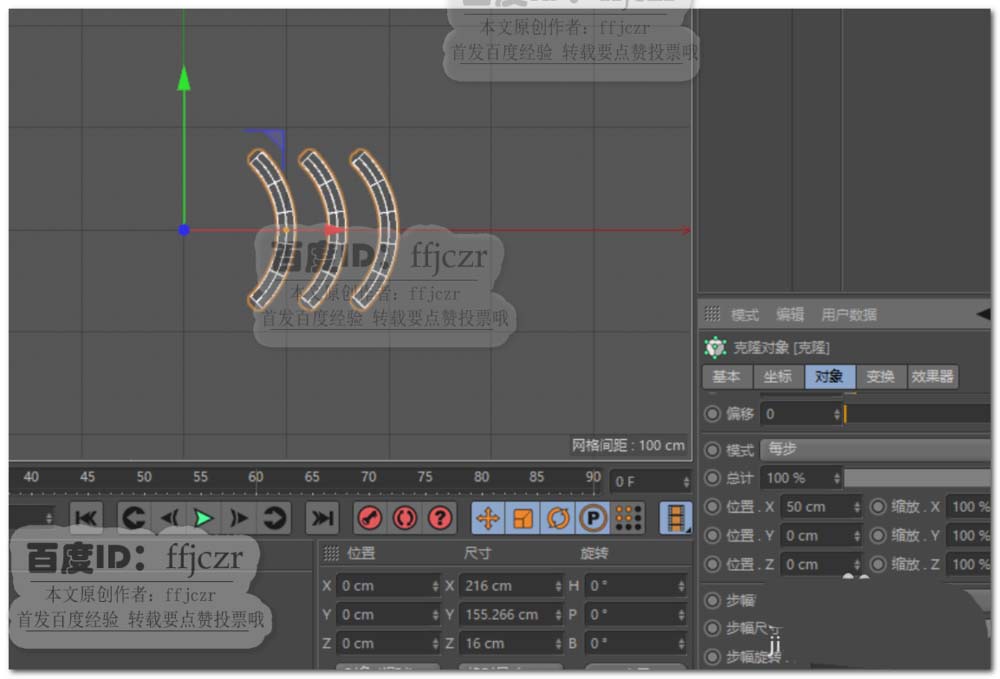Click the 位置 . Y 0 cm stepper
Screen dimensions: 1000x679
coord(857,536)
